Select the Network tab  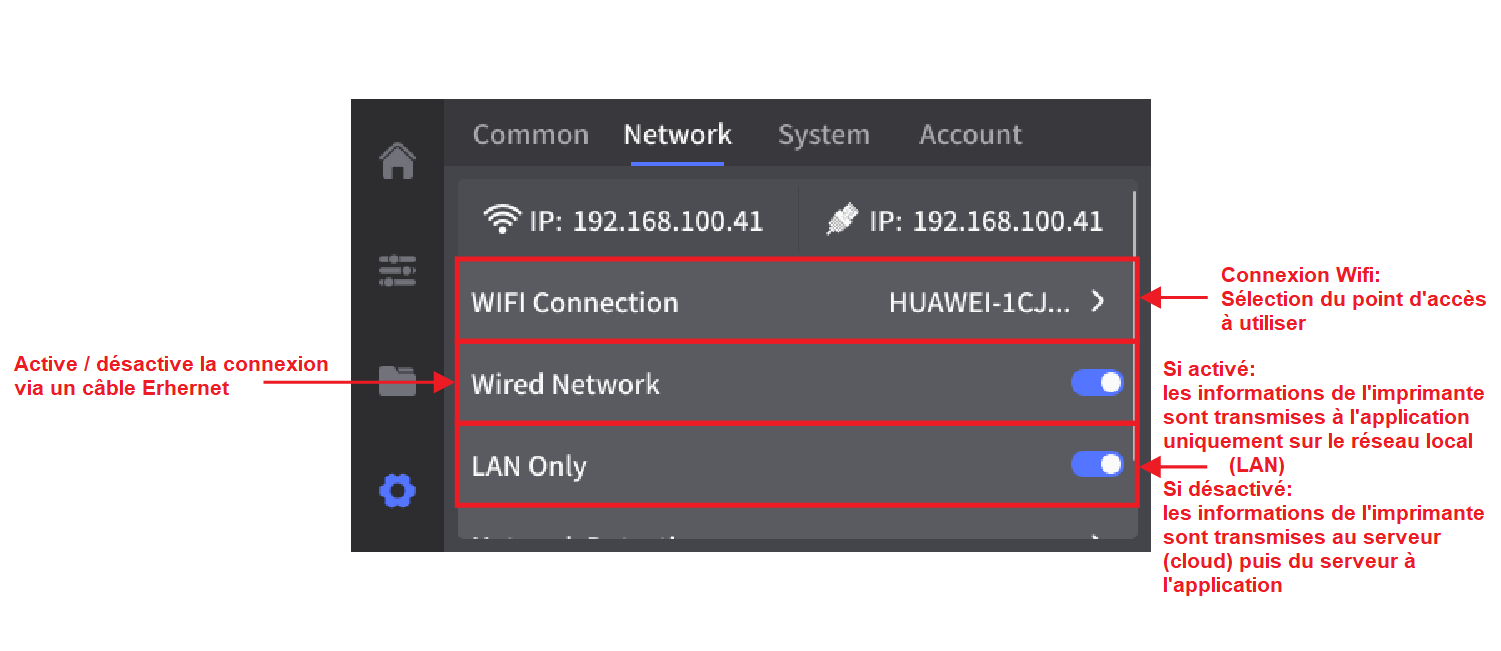click(x=677, y=135)
